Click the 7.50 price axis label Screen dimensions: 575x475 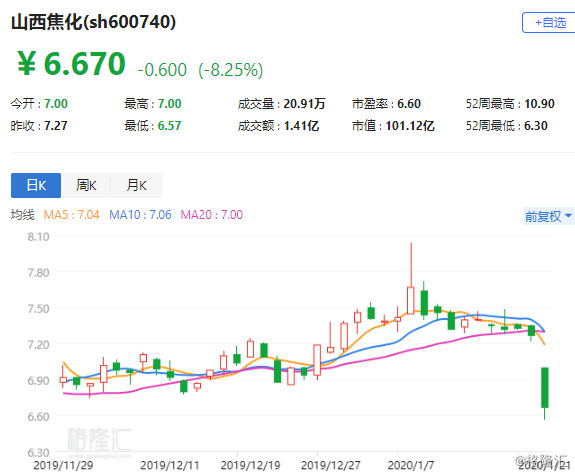38,308
